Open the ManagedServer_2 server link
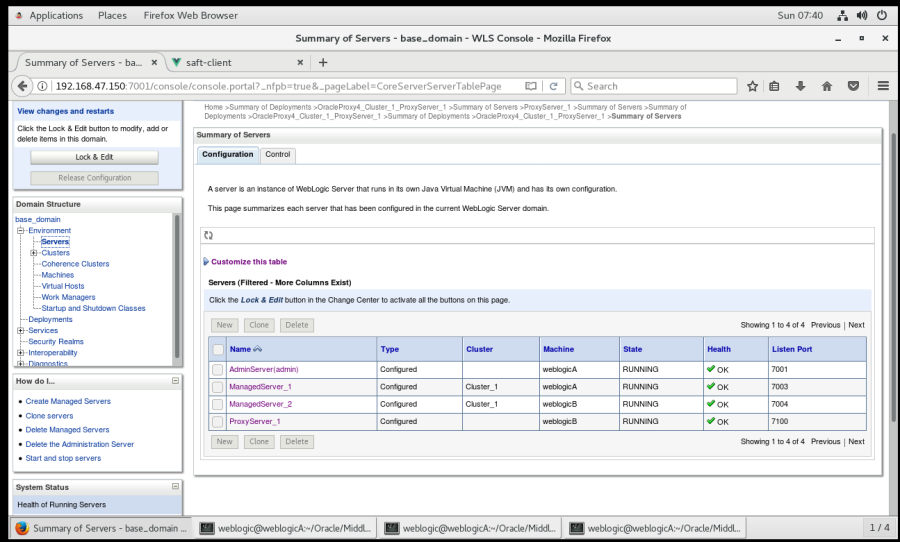The width and height of the screenshot is (900, 542). tap(261, 404)
